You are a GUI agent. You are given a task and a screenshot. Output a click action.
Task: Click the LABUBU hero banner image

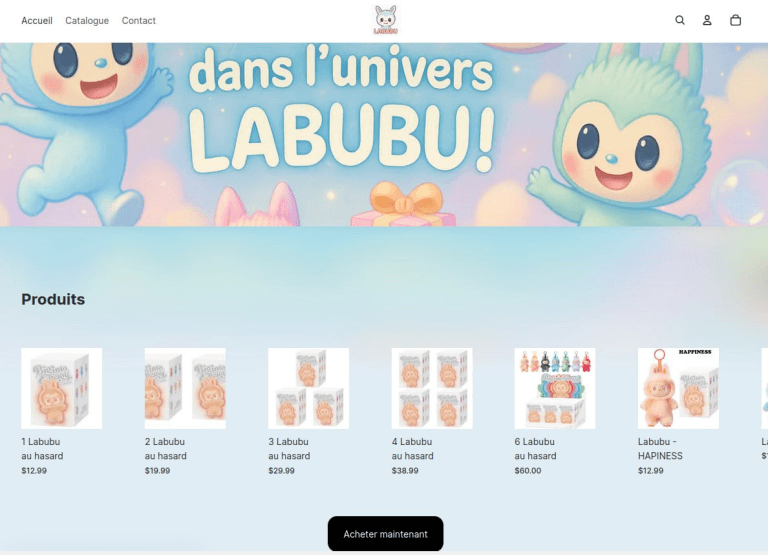(x=384, y=135)
